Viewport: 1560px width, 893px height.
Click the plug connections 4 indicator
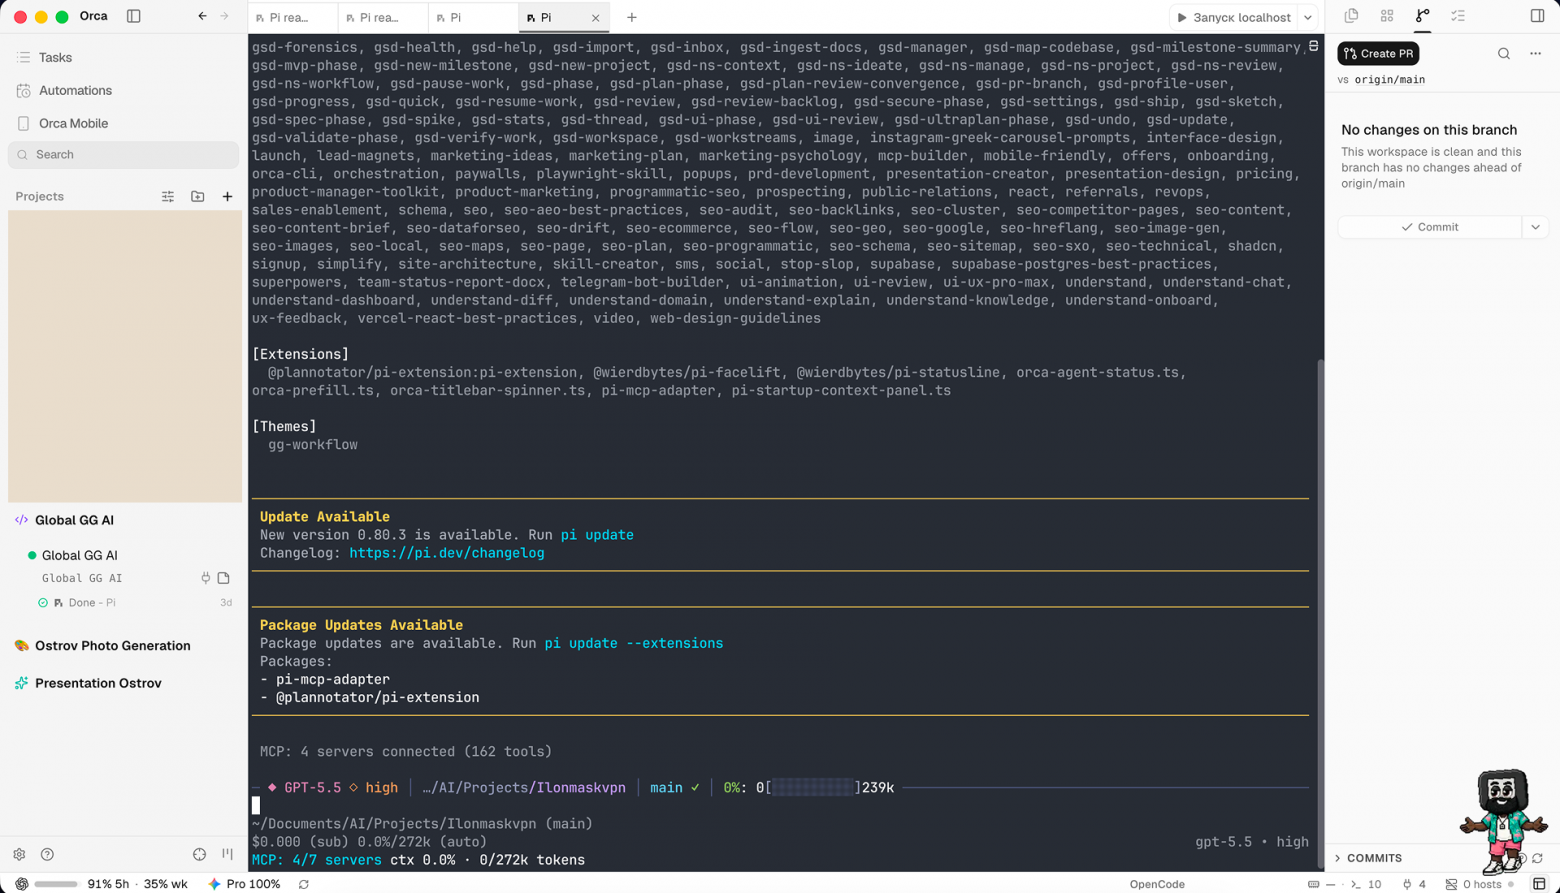tap(1414, 884)
